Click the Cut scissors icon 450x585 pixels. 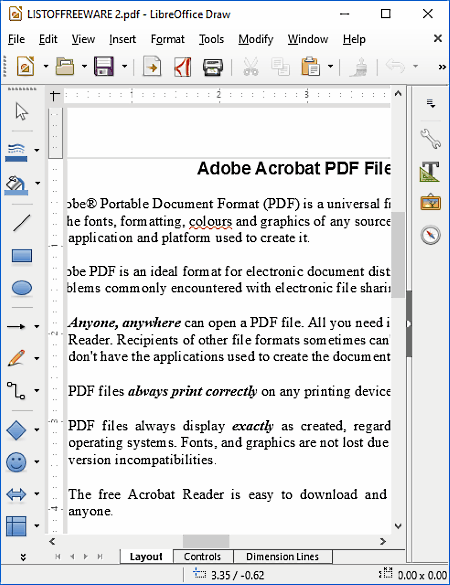pos(251,67)
